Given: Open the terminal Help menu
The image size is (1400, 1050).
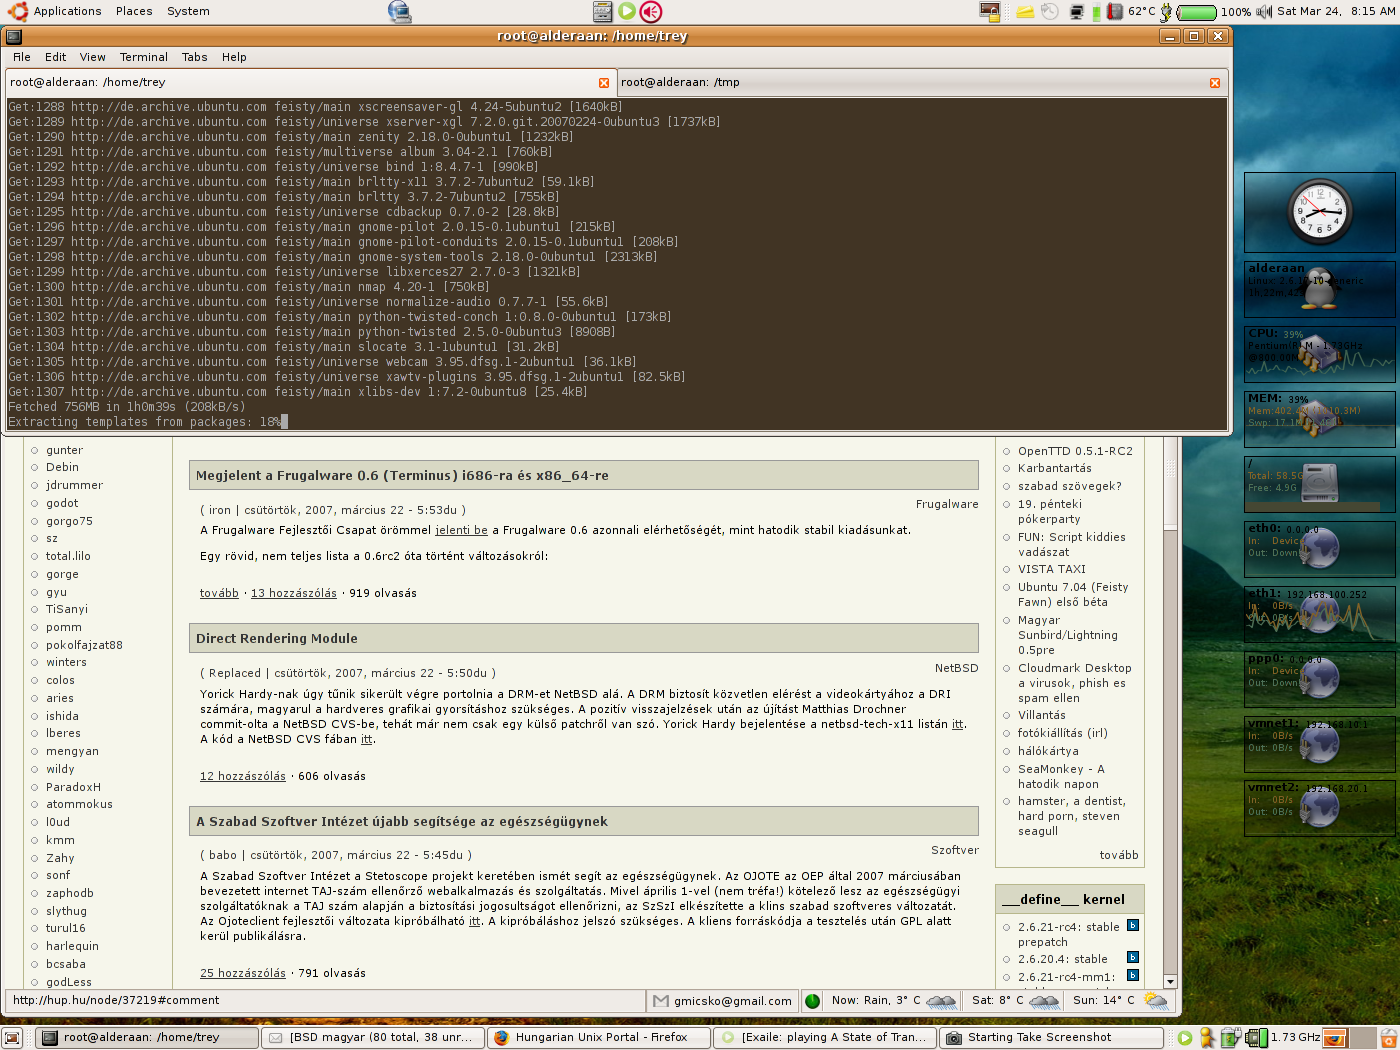Looking at the screenshot, I should click(234, 57).
